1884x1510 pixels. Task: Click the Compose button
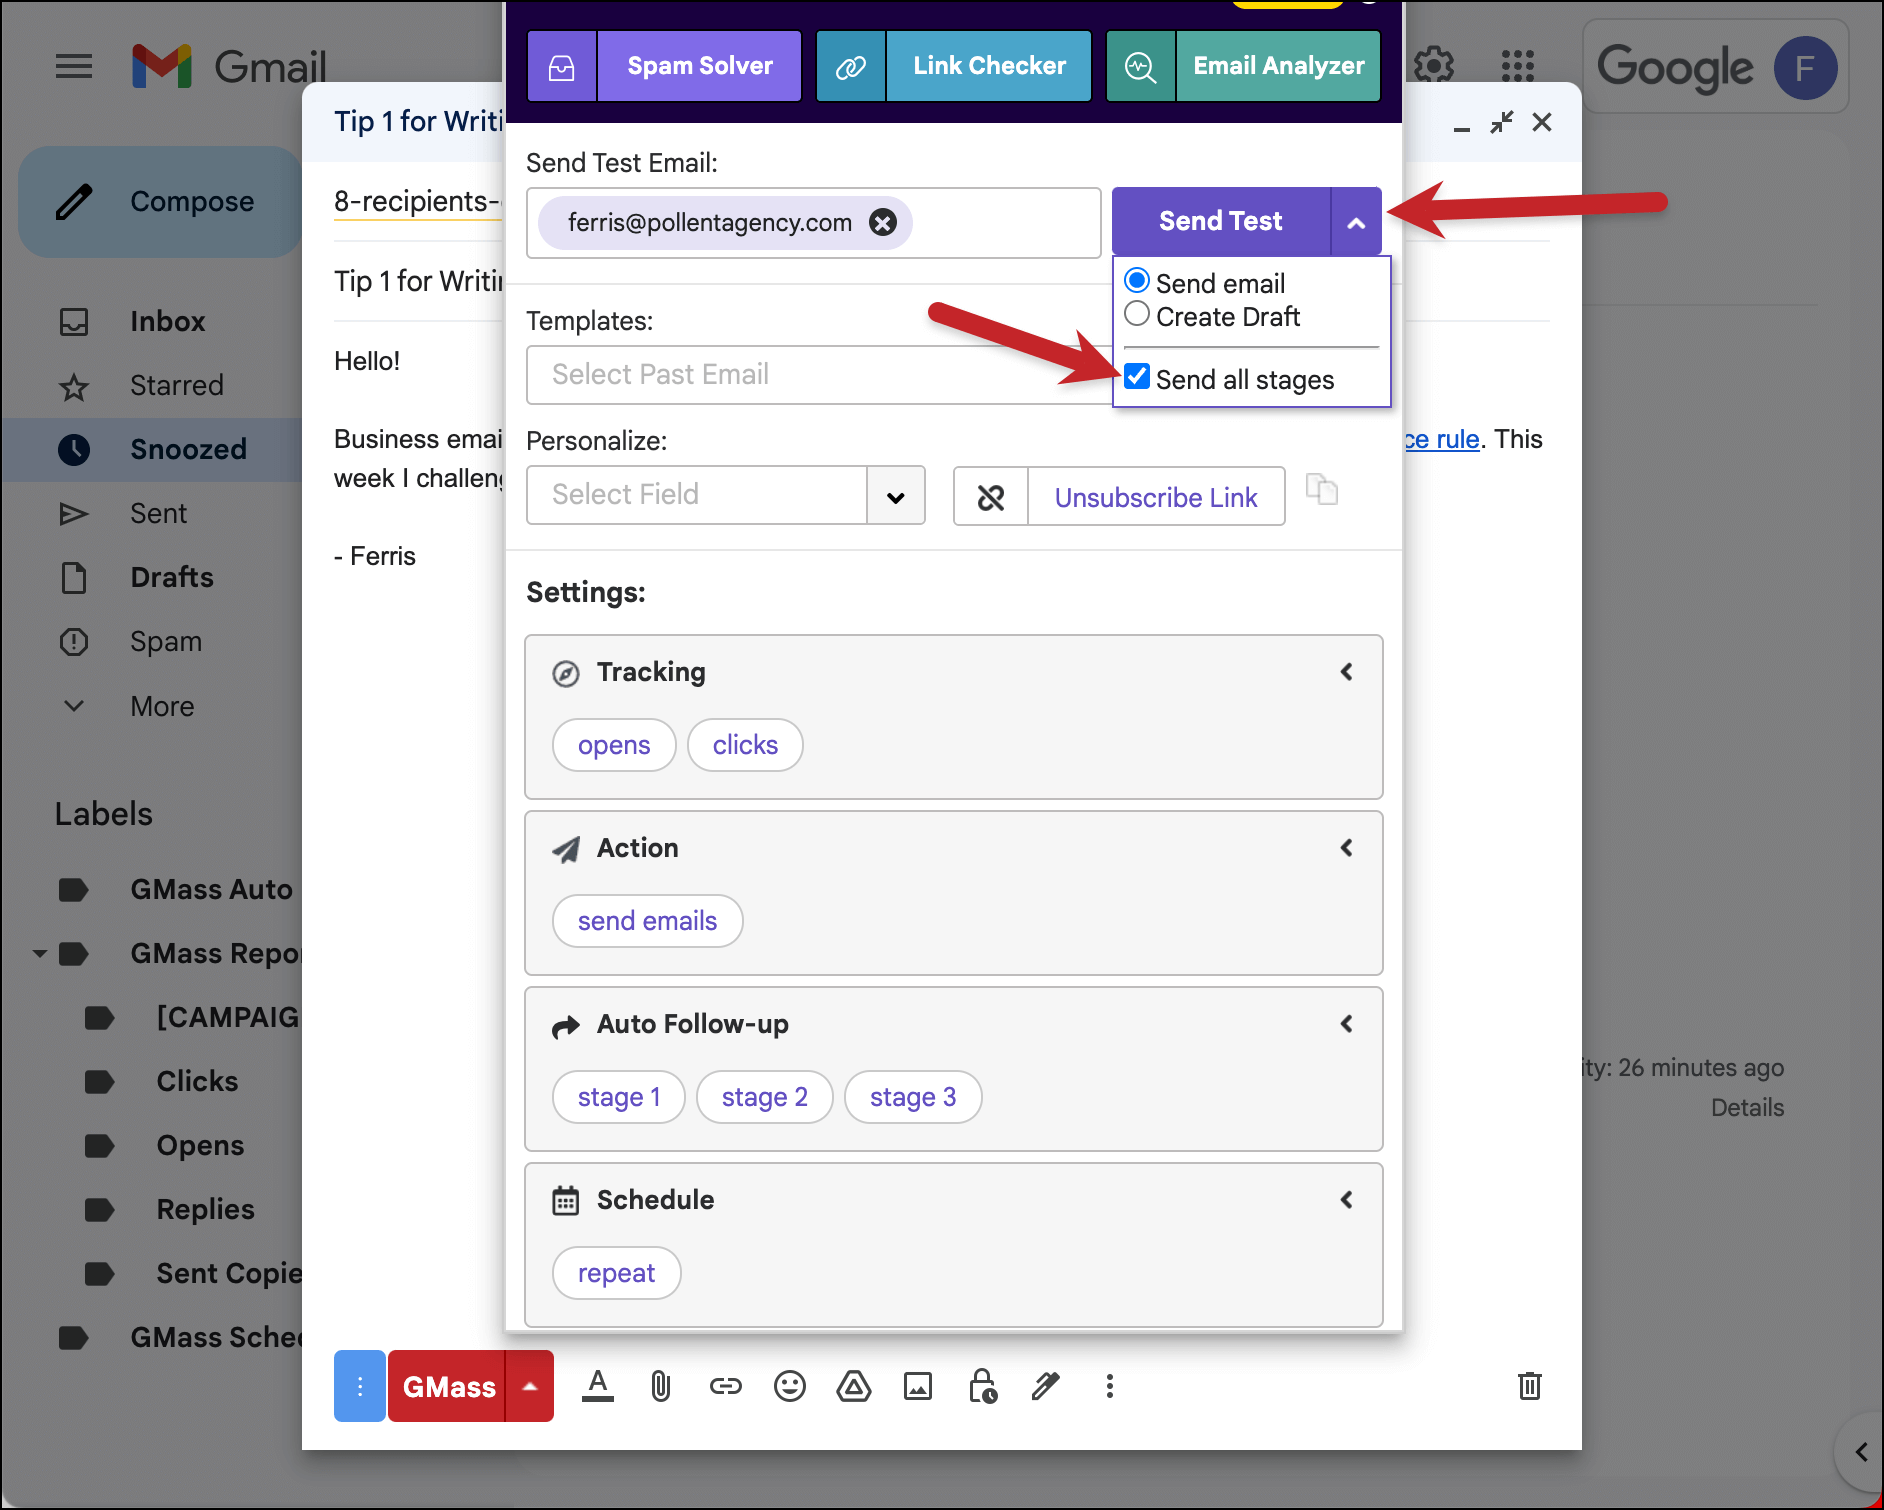pyautogui.click(x=160, y=202)
